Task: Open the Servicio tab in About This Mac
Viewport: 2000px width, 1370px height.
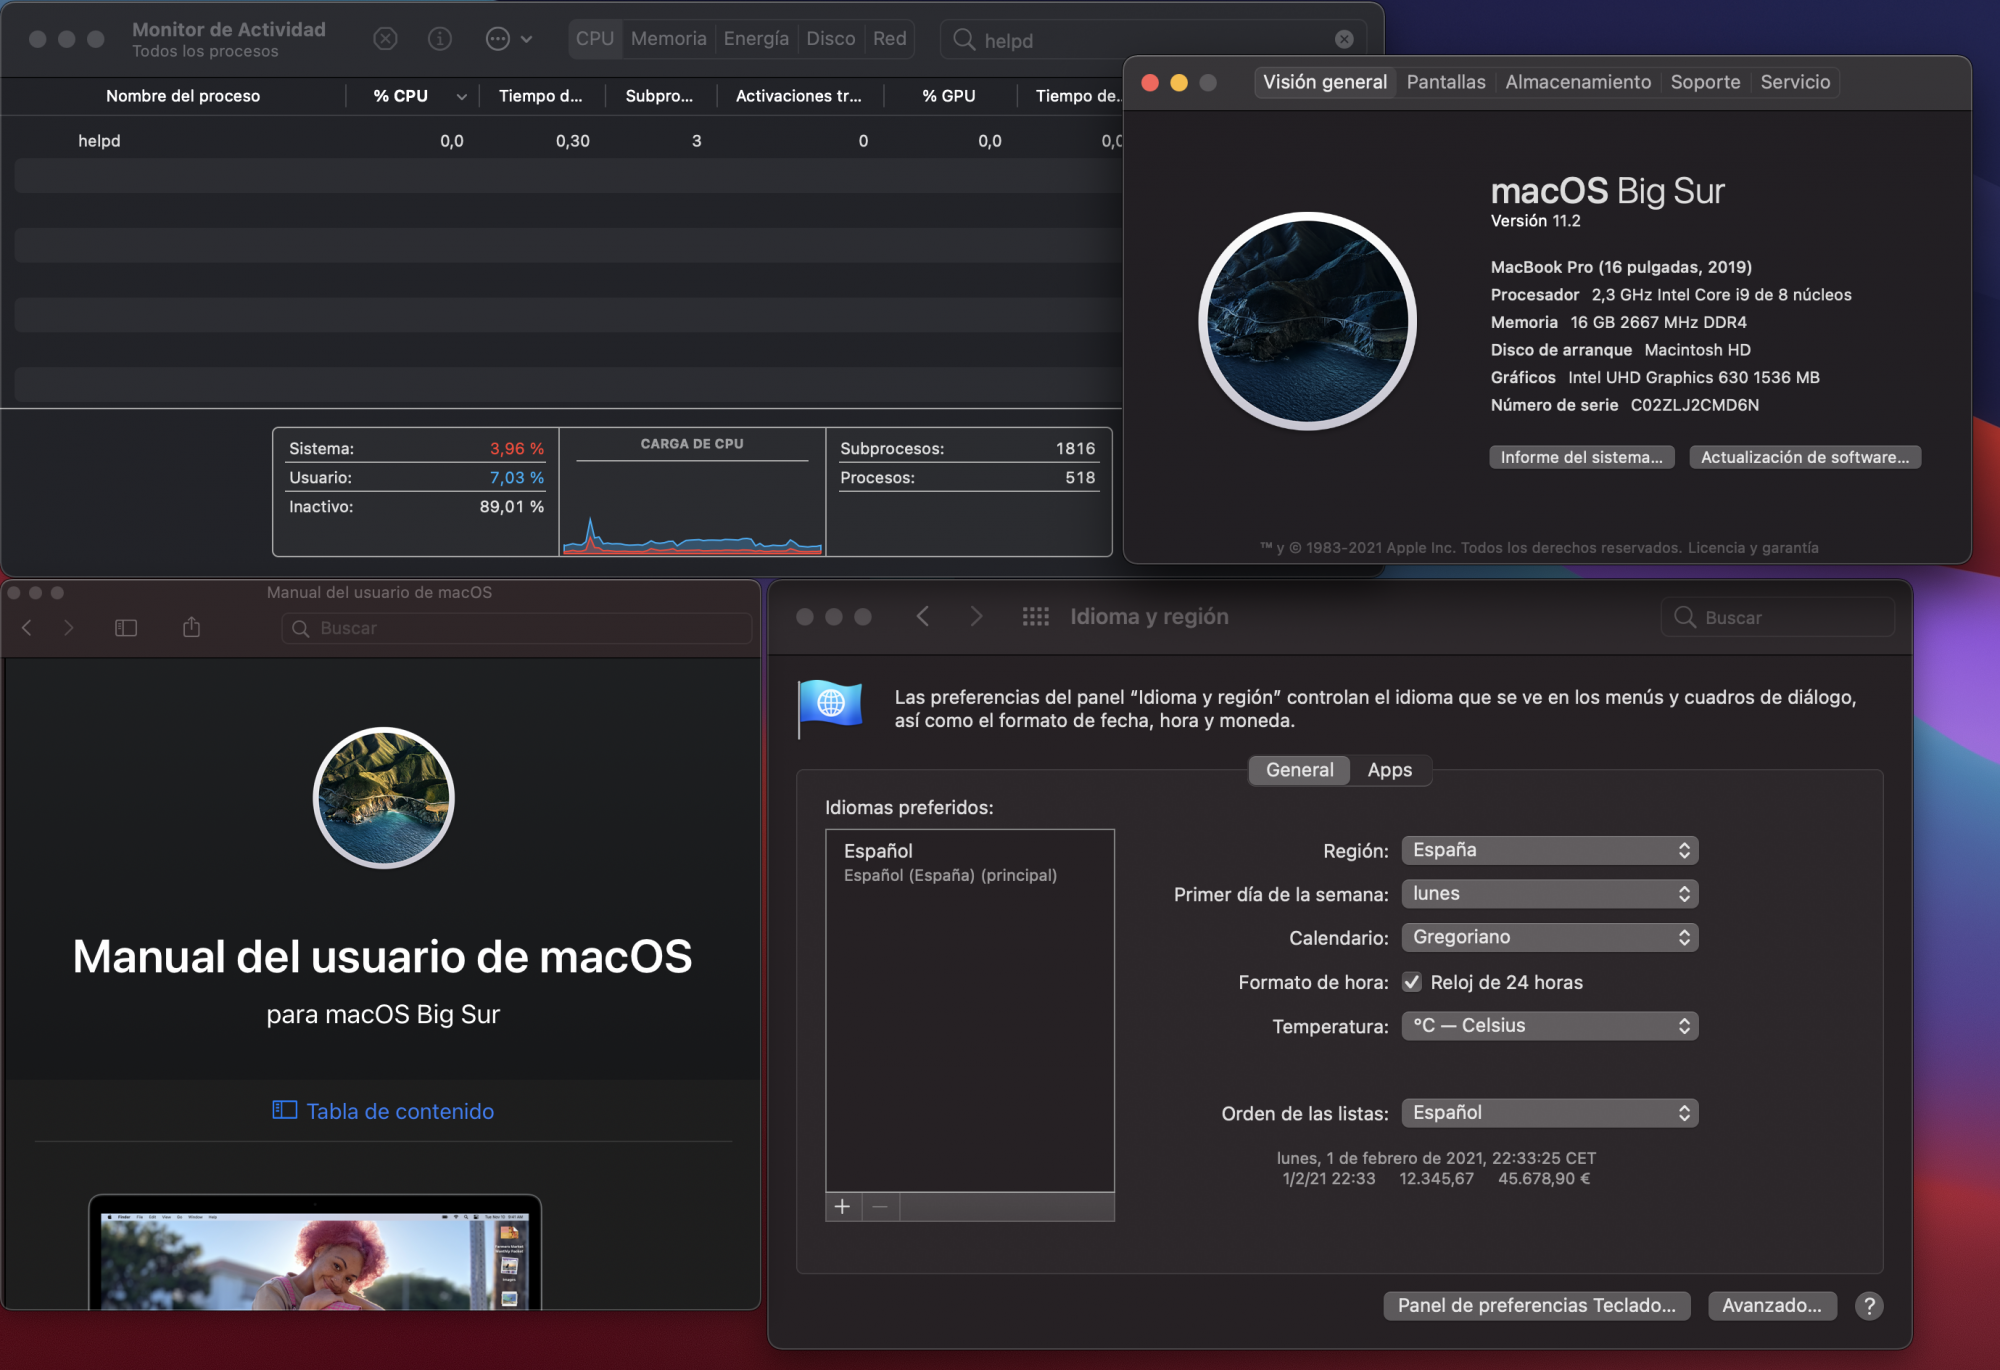Action: (1795, 82)
